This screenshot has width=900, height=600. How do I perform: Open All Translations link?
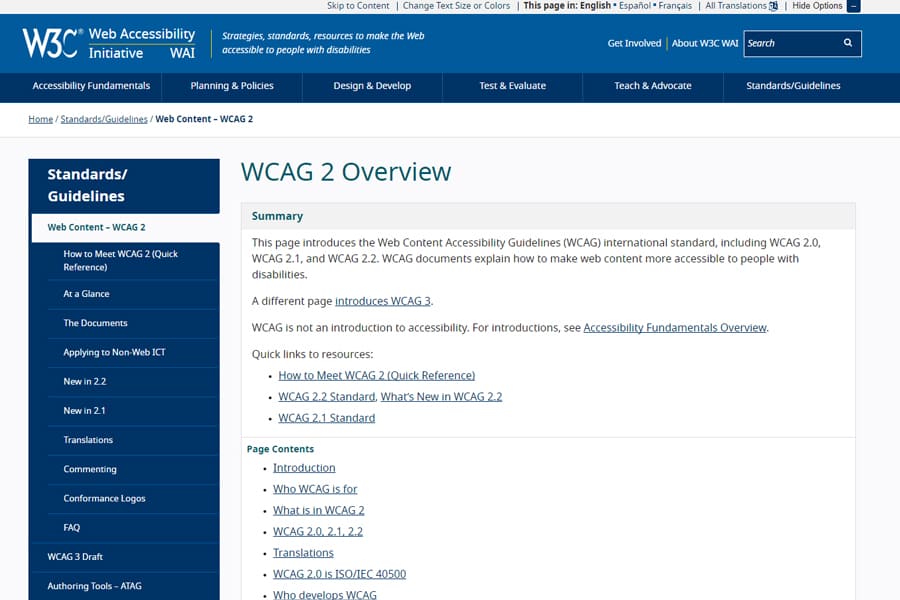click(x=736, y=6)
